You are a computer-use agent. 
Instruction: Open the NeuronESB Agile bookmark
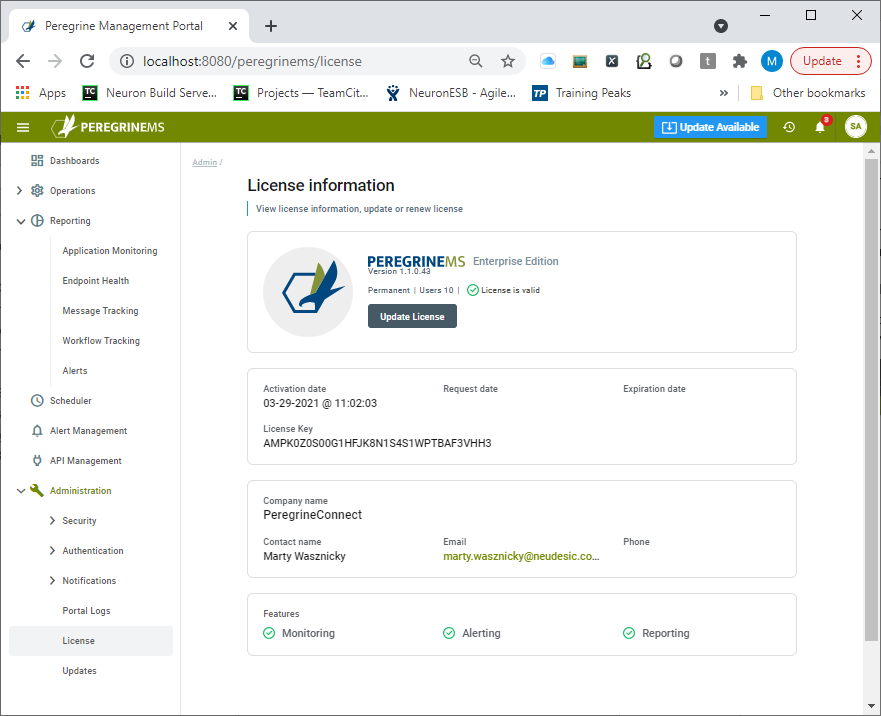(451, 93)
